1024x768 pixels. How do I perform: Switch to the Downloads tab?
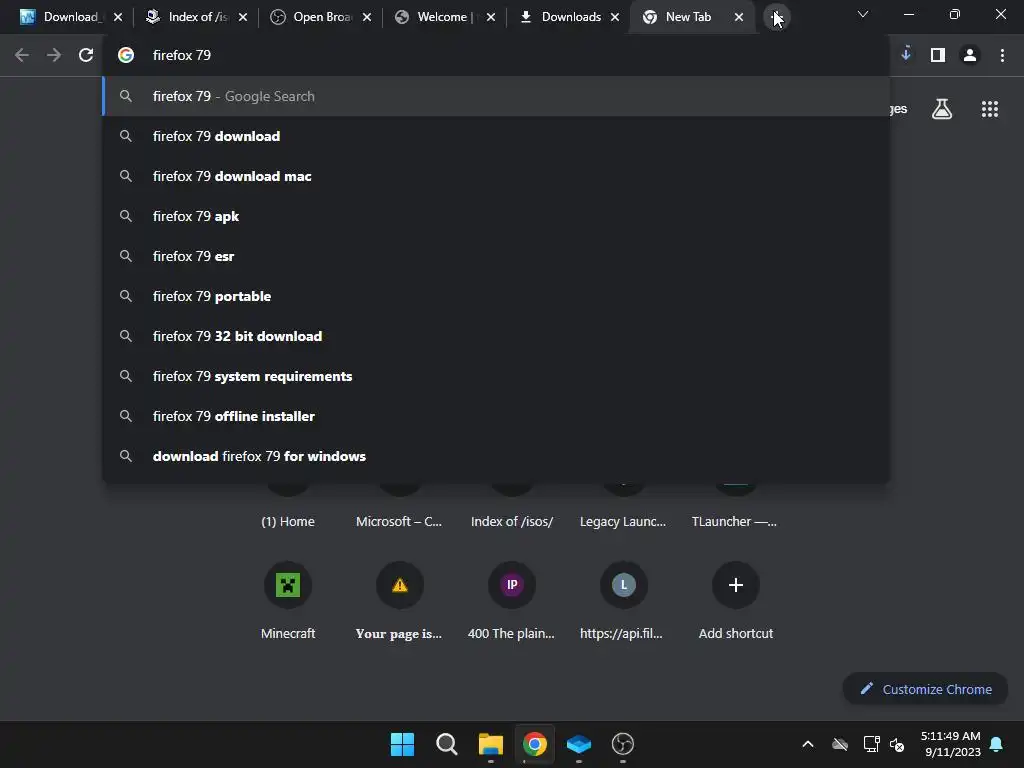(568, 17)
